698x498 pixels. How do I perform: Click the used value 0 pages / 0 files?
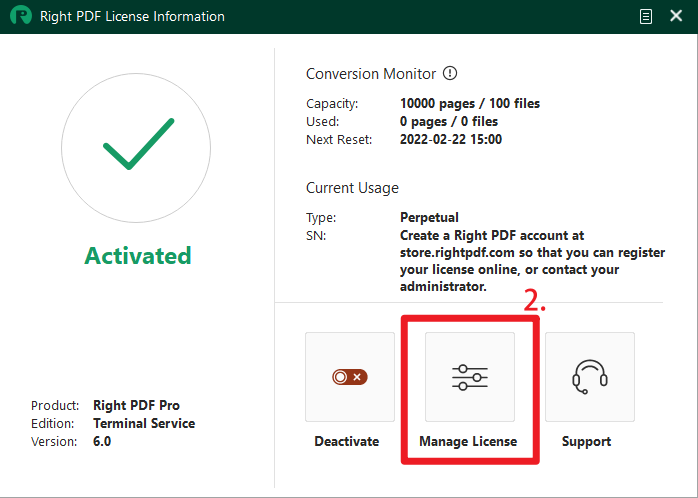pos(449,121)
